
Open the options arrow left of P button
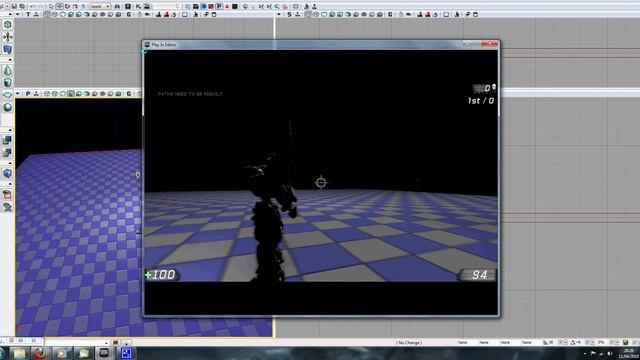coord(18,93)
